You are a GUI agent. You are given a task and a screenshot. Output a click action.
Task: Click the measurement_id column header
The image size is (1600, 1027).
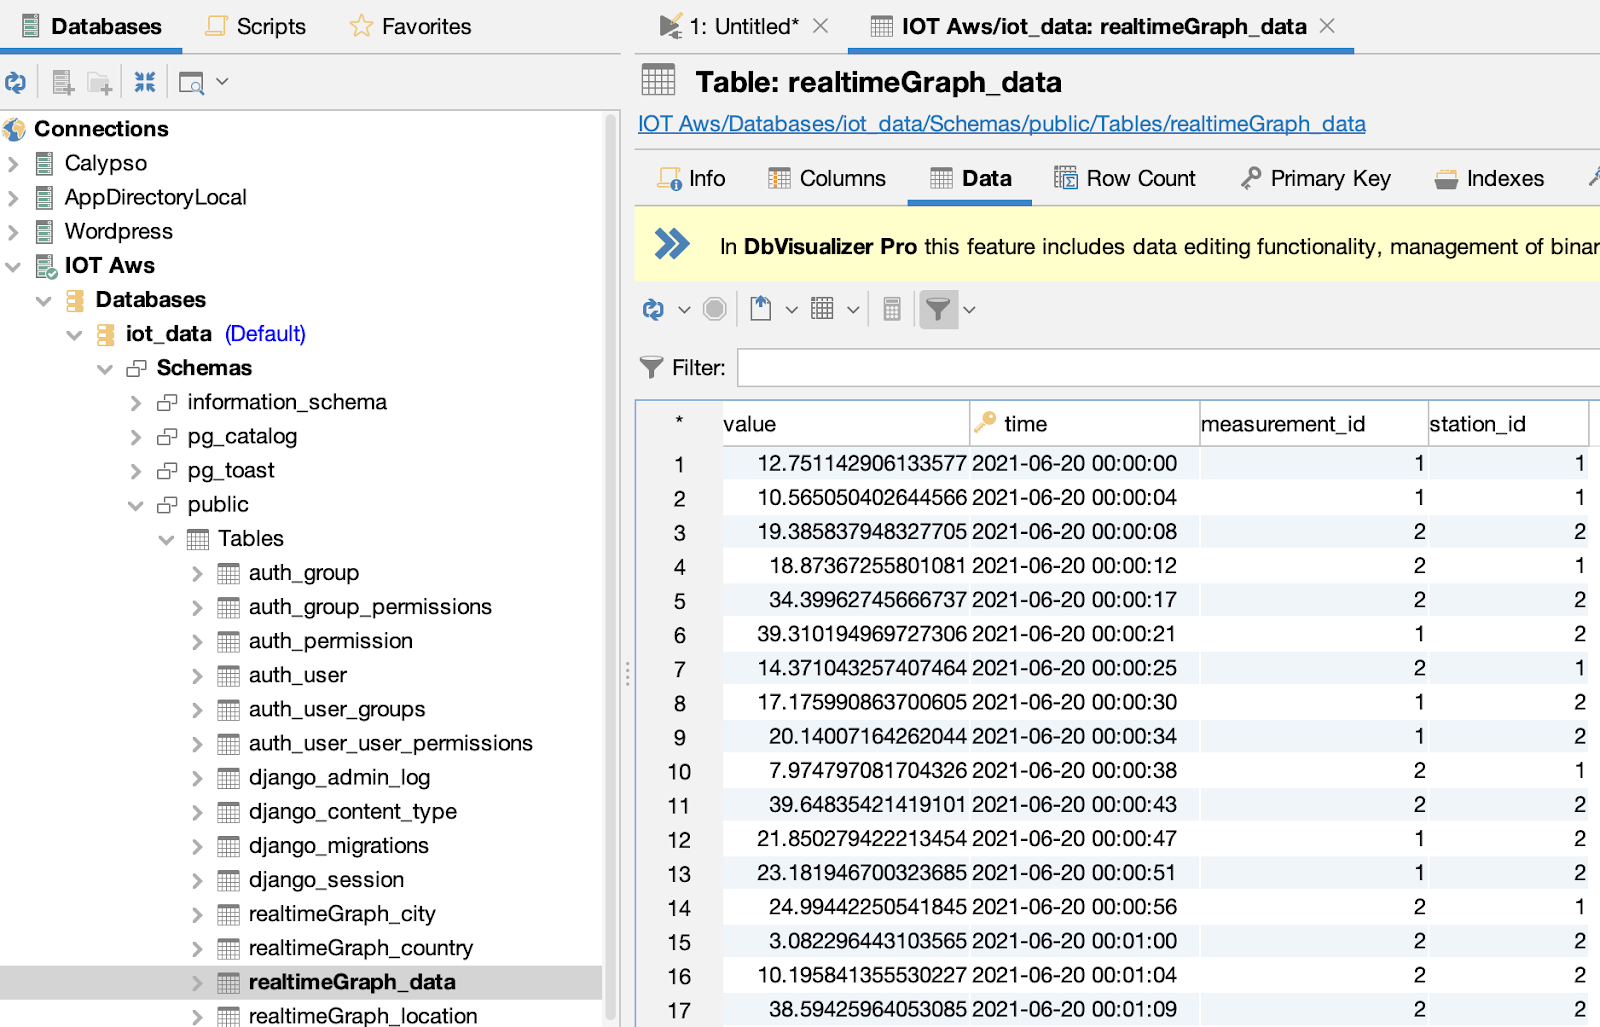[1313, 424]
